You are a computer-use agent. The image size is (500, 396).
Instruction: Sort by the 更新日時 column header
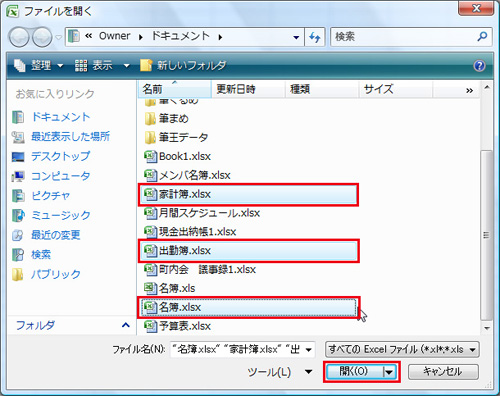[x=248, y=89]
